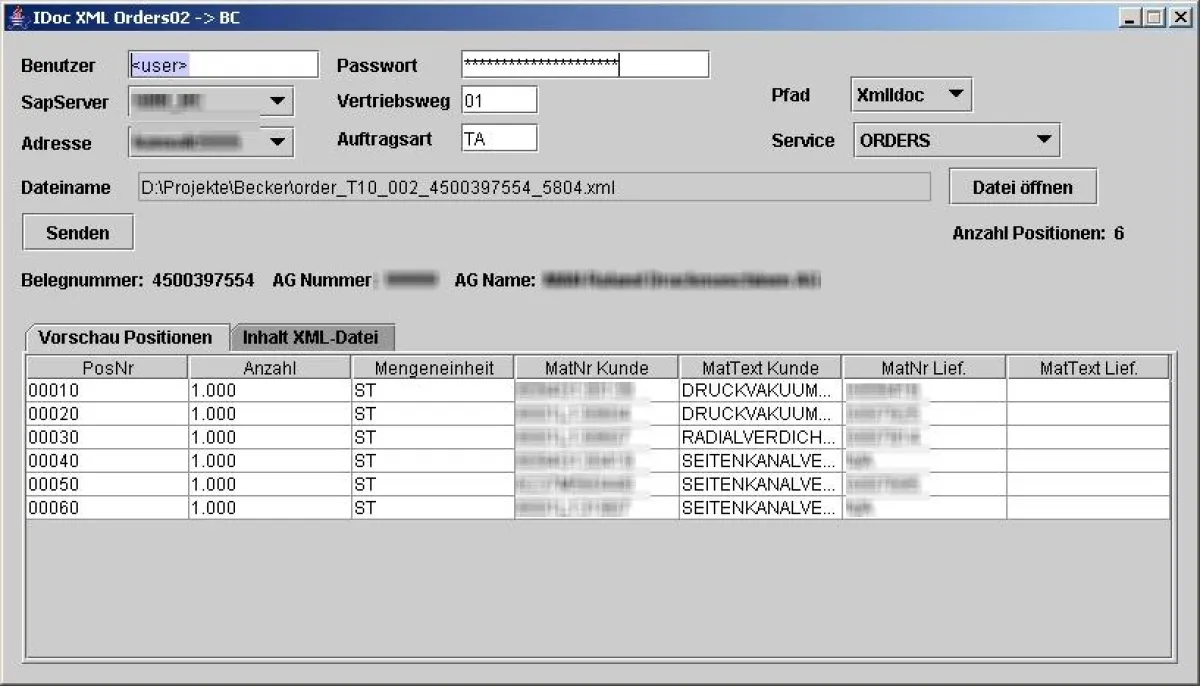Screen dimensions: 1200x686
Task: Click inside the Benutzer input field
Action: (x=222, y=63)
